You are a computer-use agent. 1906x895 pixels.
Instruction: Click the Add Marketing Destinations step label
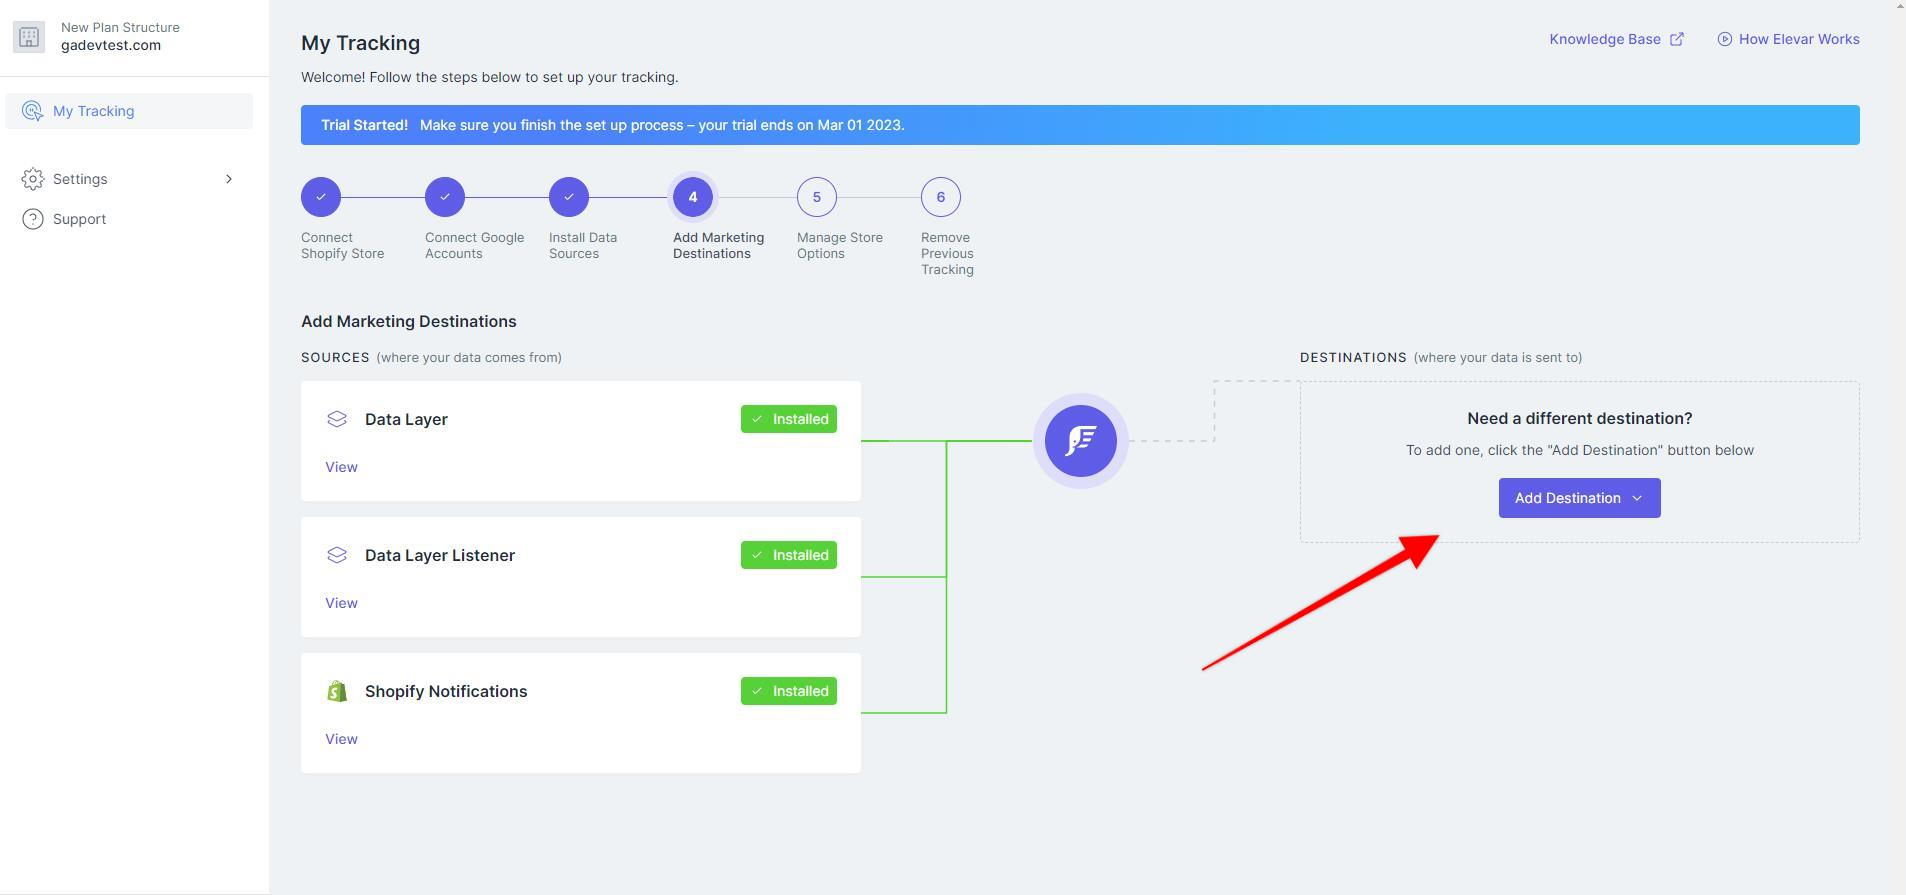(x=719, y=245)
